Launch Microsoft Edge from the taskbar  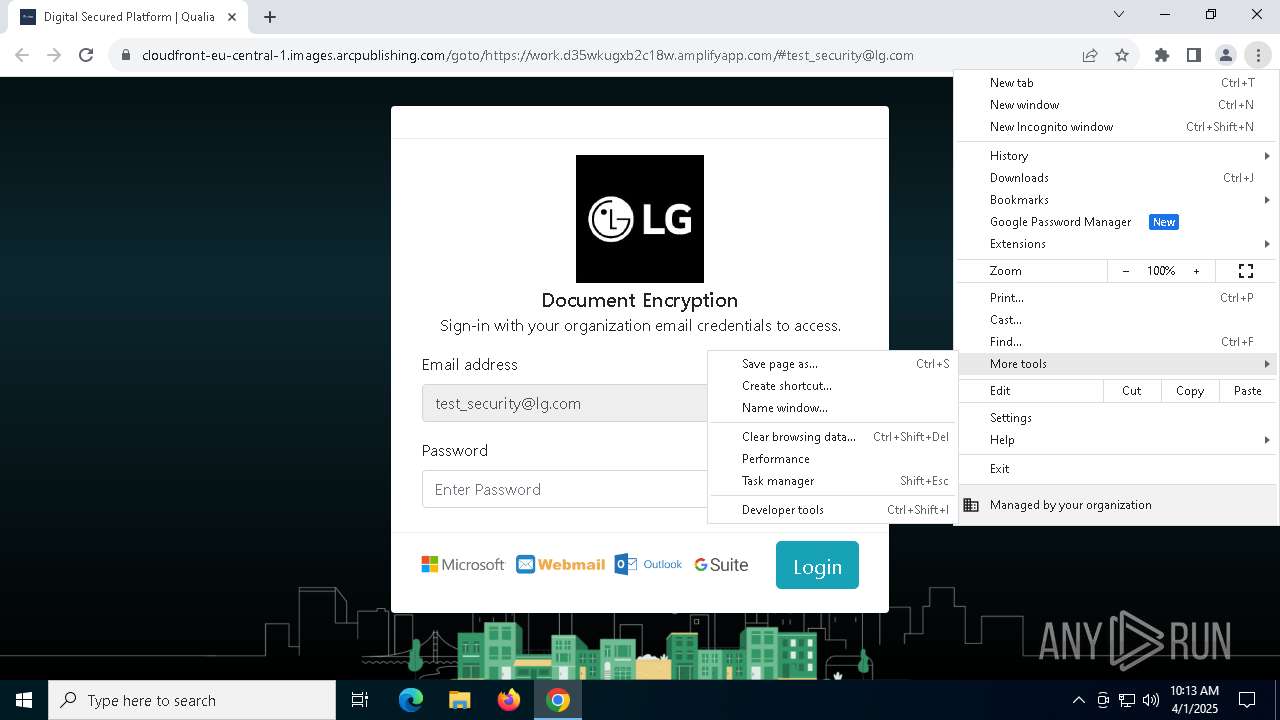(411, 700)
